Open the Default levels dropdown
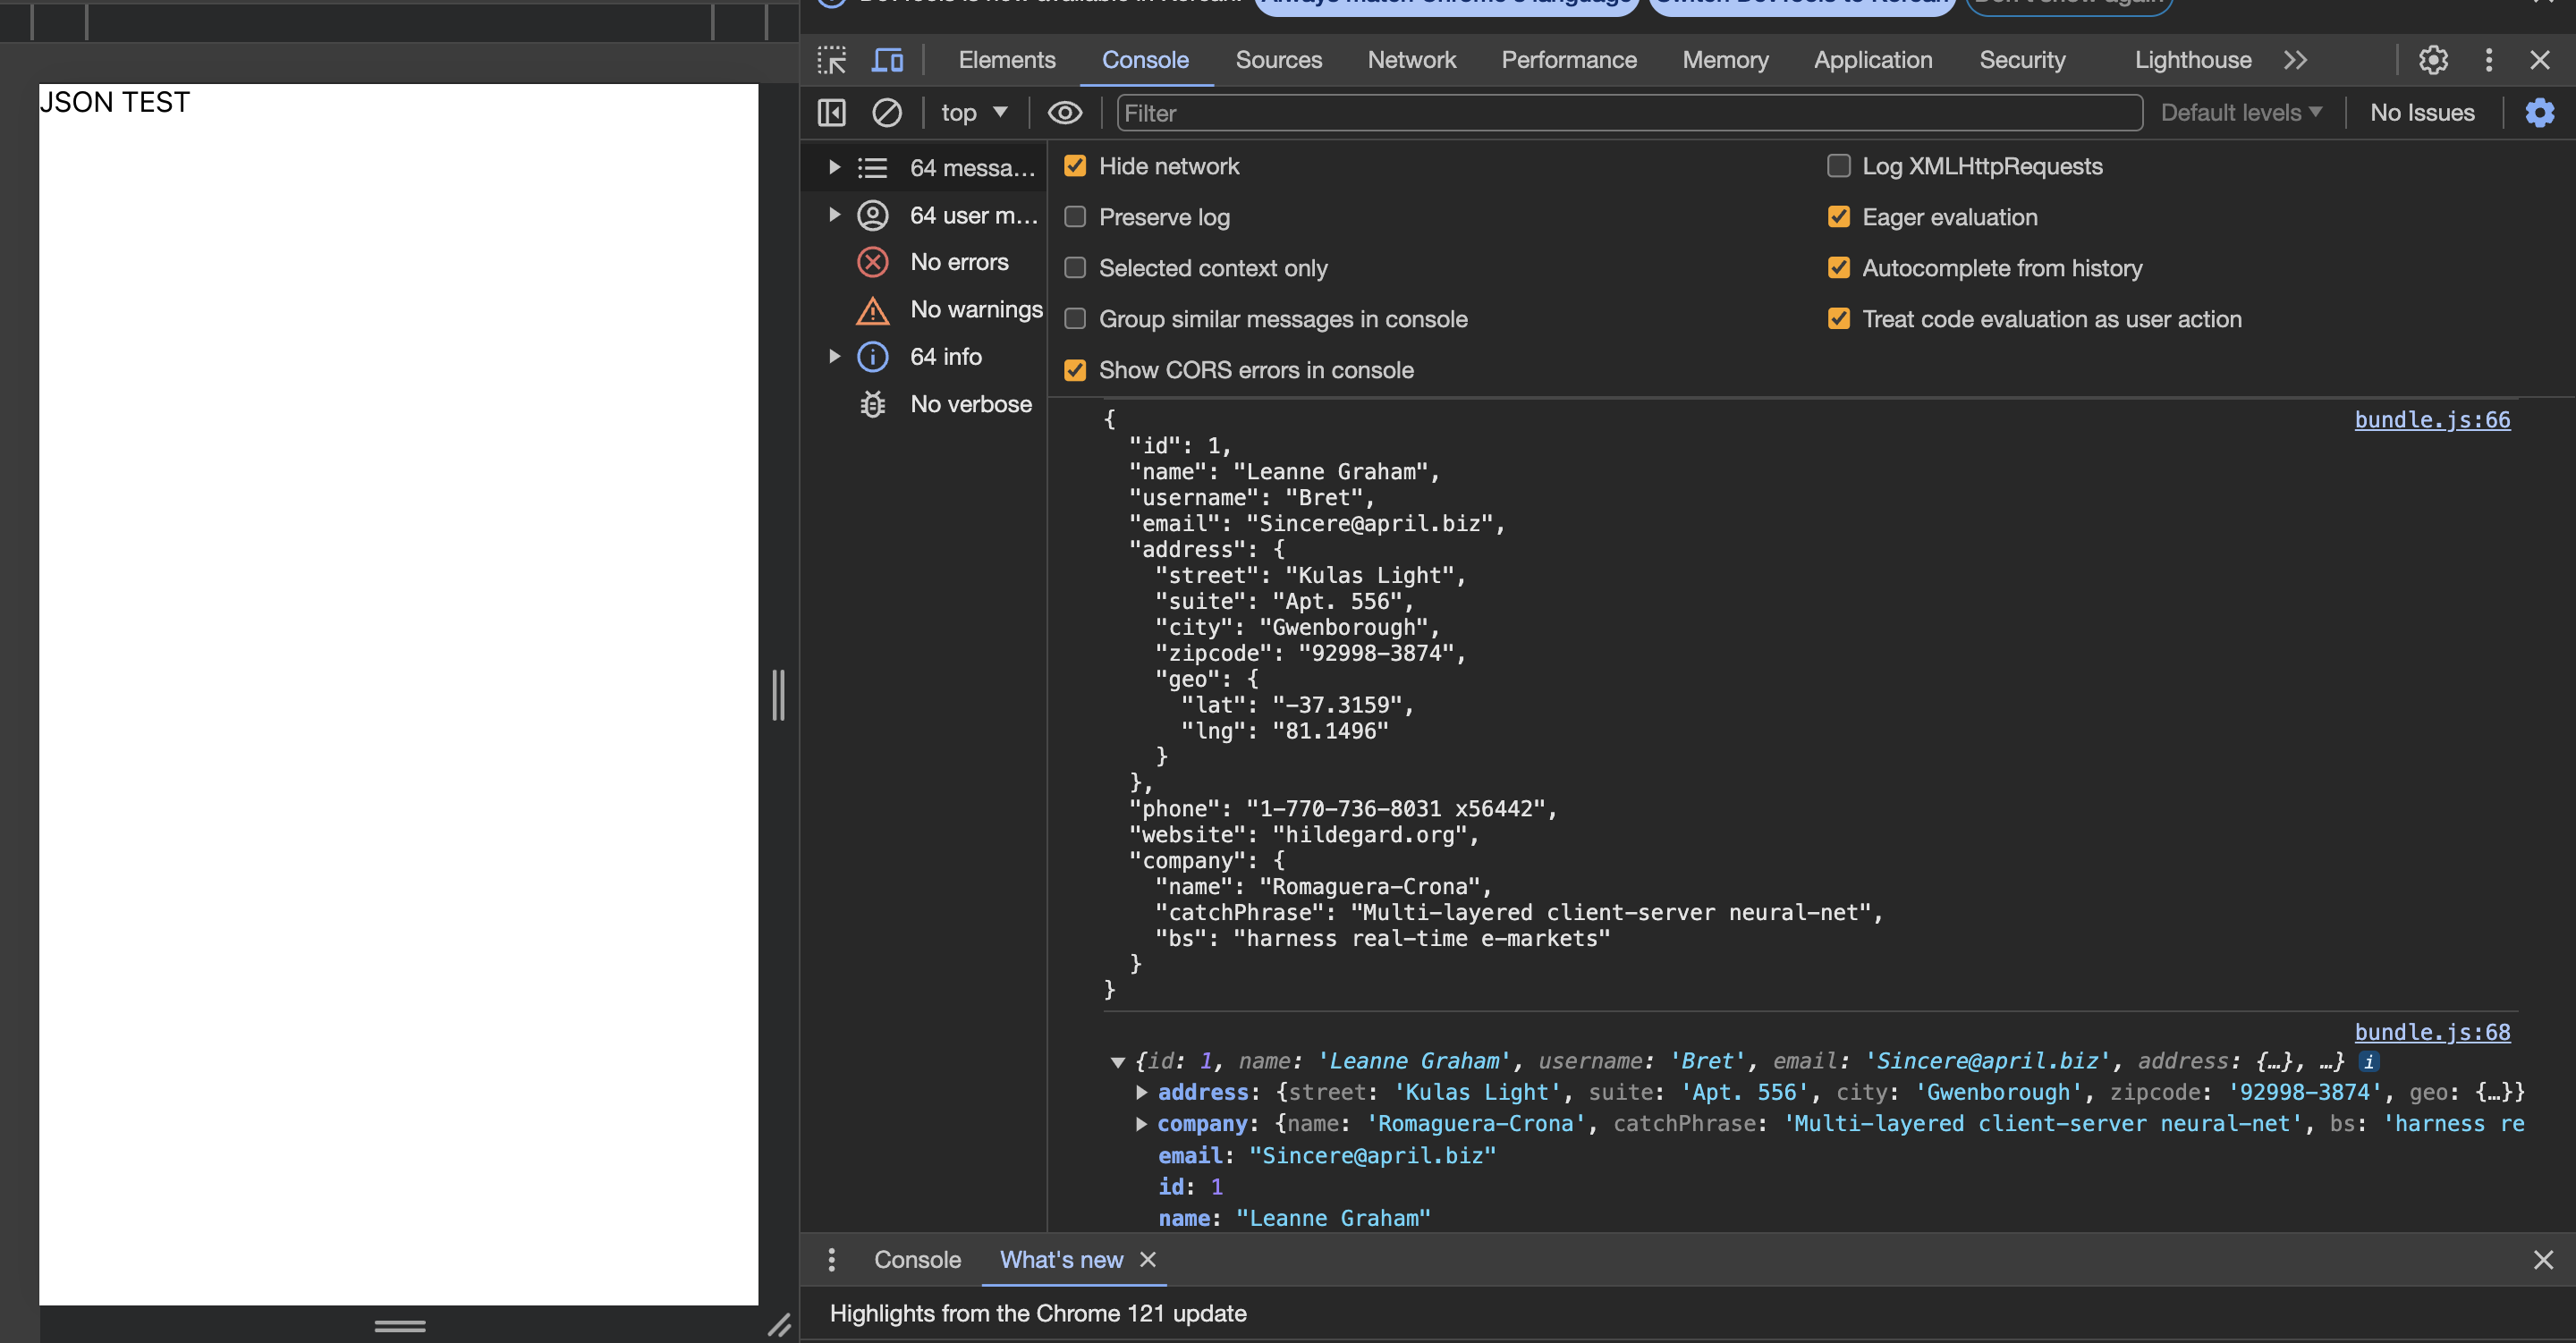This screenshot has width=2576, height=1343. tap(2241, 113)
